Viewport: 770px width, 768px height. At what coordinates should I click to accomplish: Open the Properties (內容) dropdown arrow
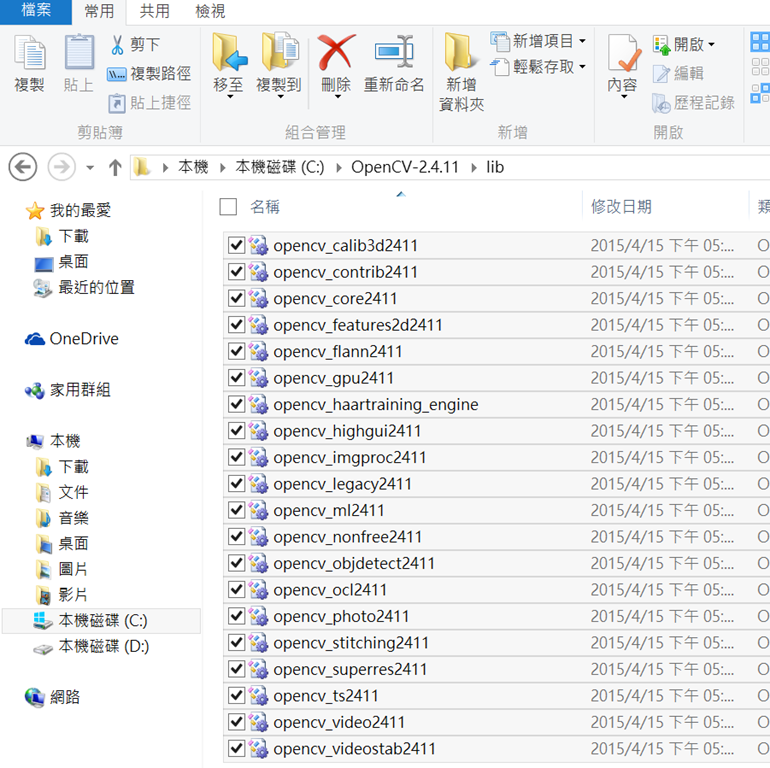click(x=624, y=97)
